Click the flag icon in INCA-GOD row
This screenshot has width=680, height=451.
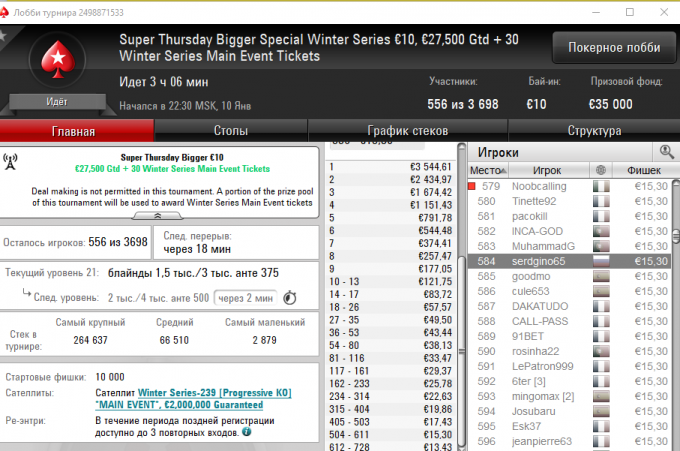click(601, 231)
